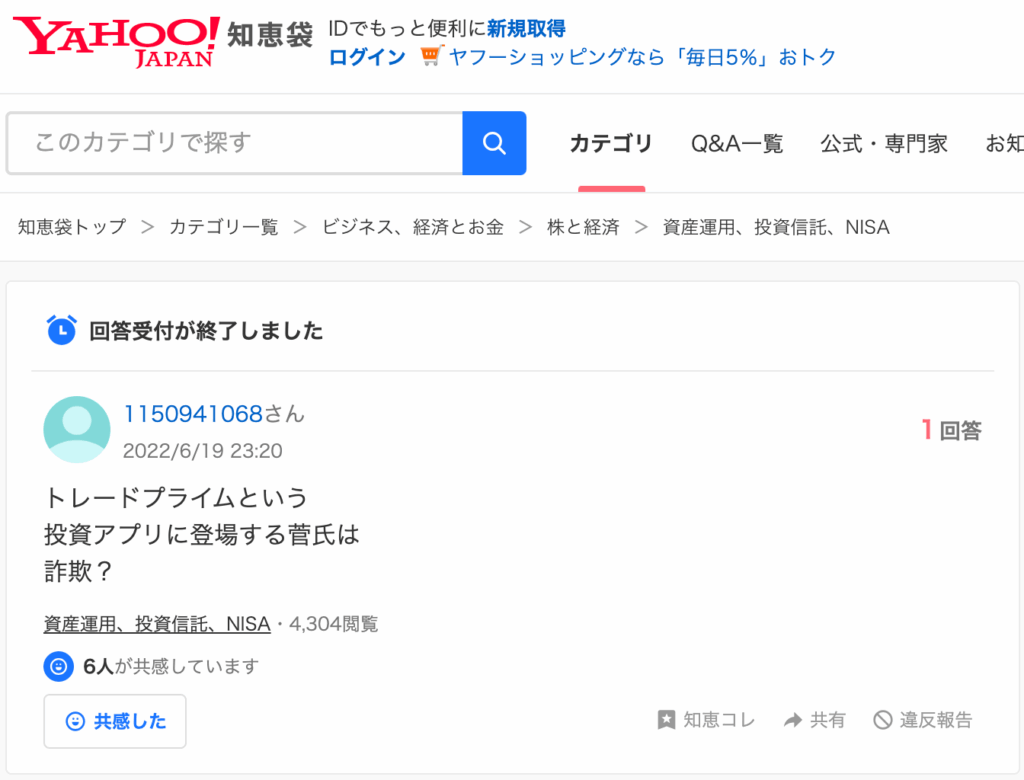1024x780 pixels.
Task: Click the blue magnifier search button
Action: click(494, 143)
